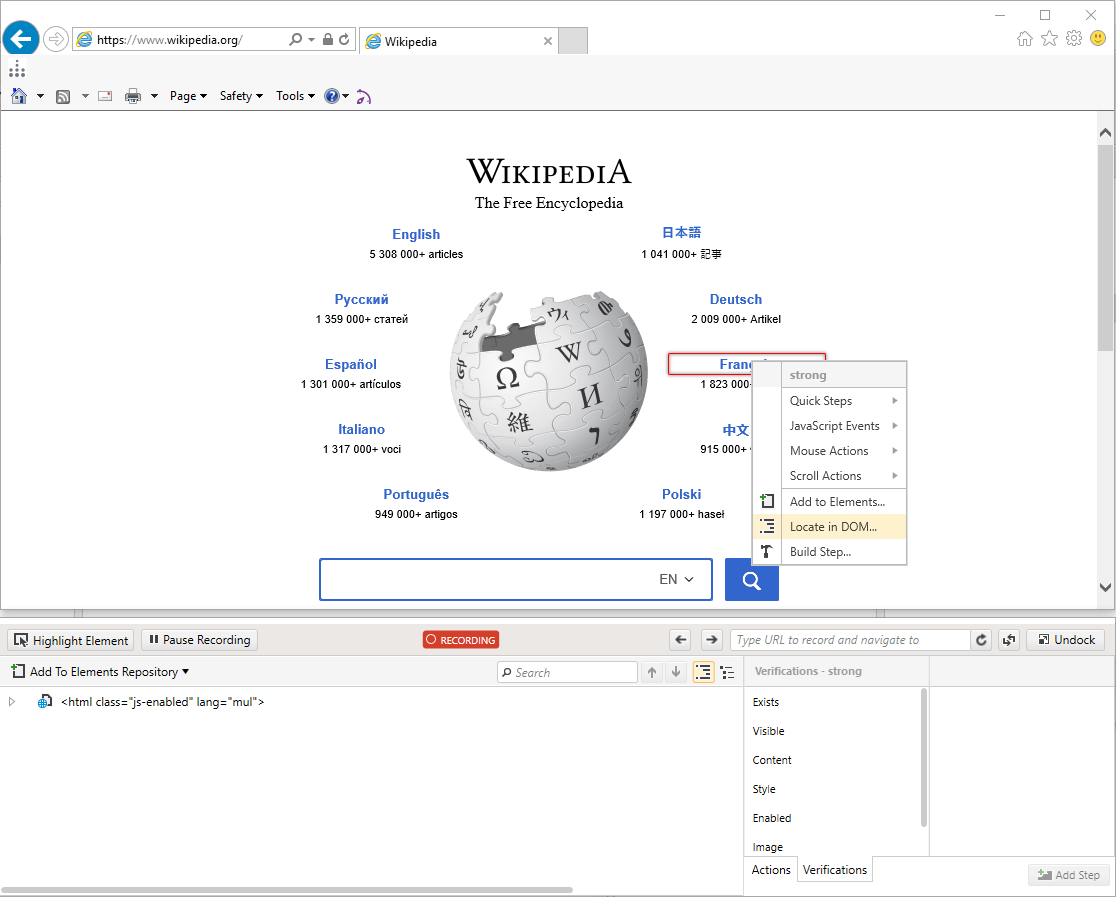1116x897 pixels.
Task: Open the feeds dropdown arrow
Action: click(85, 96)
